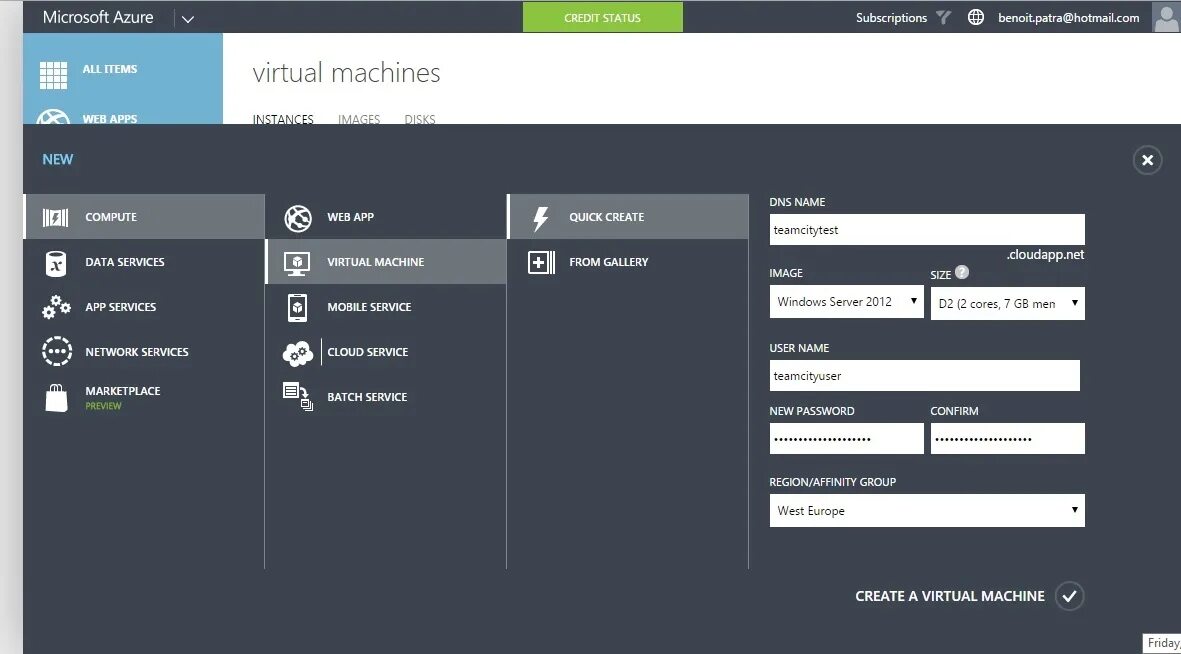Choose Batch Service from compute options
1181x654 pixels.
pyautogui.click(x=386, y=397)
